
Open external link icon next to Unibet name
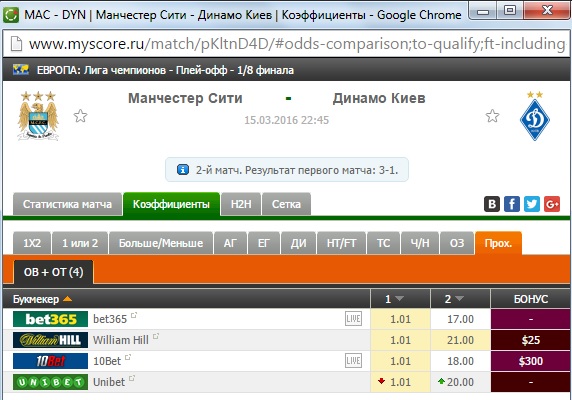point(132,378)
